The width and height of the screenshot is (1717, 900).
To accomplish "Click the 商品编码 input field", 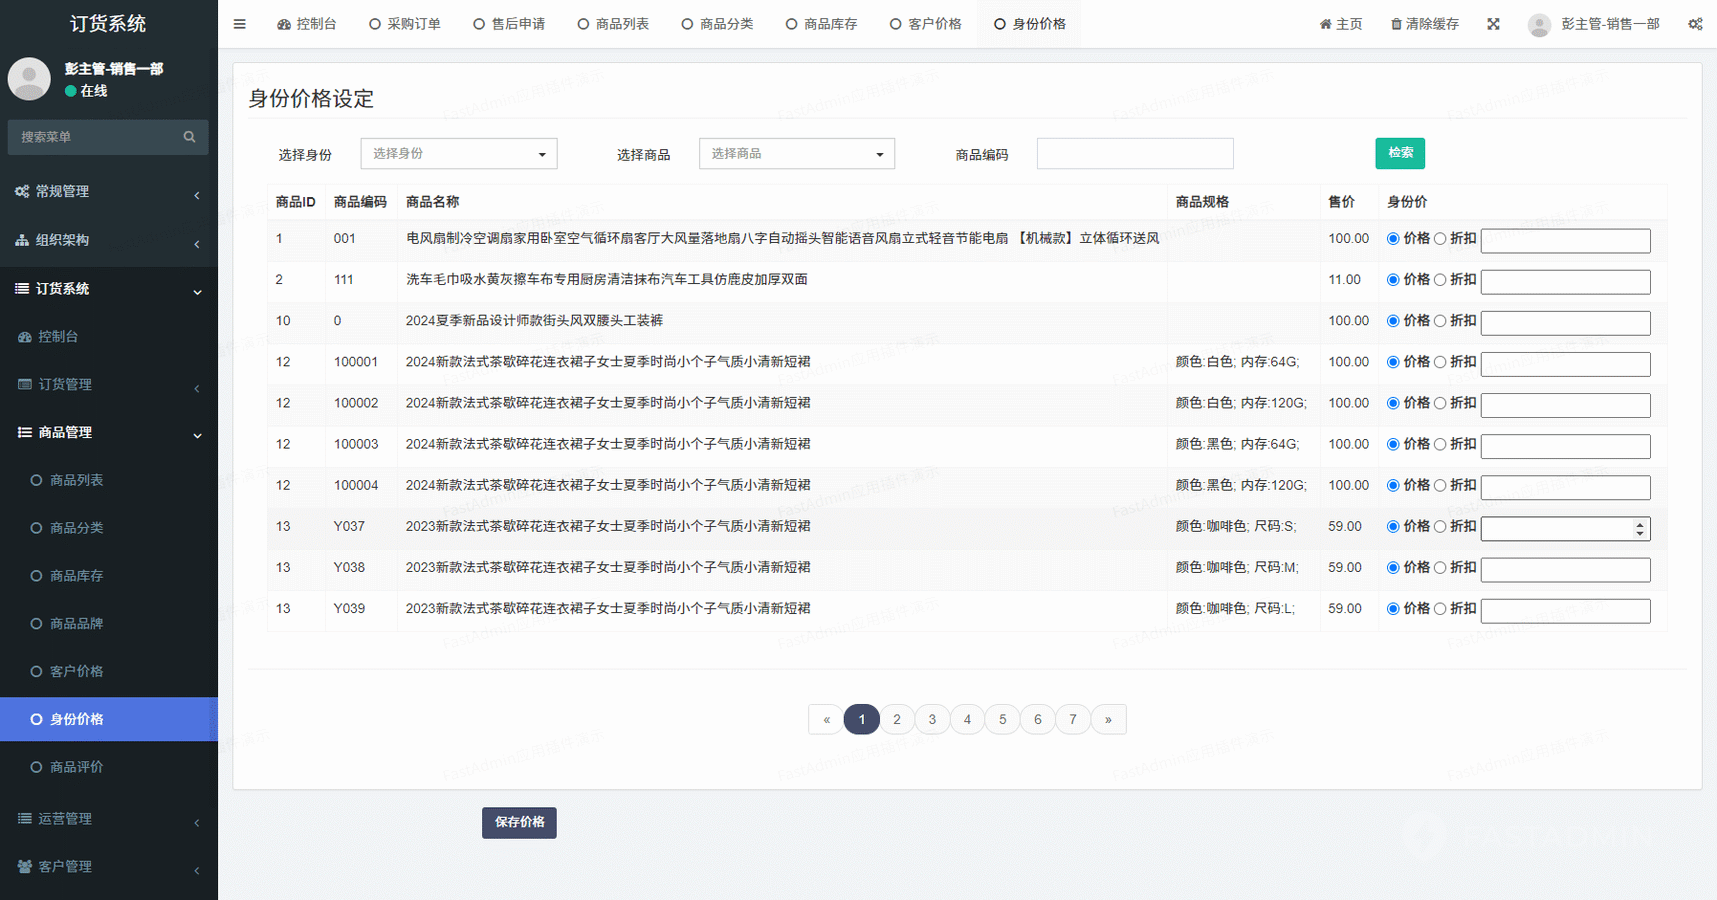I will click(x=1134, y=154).
